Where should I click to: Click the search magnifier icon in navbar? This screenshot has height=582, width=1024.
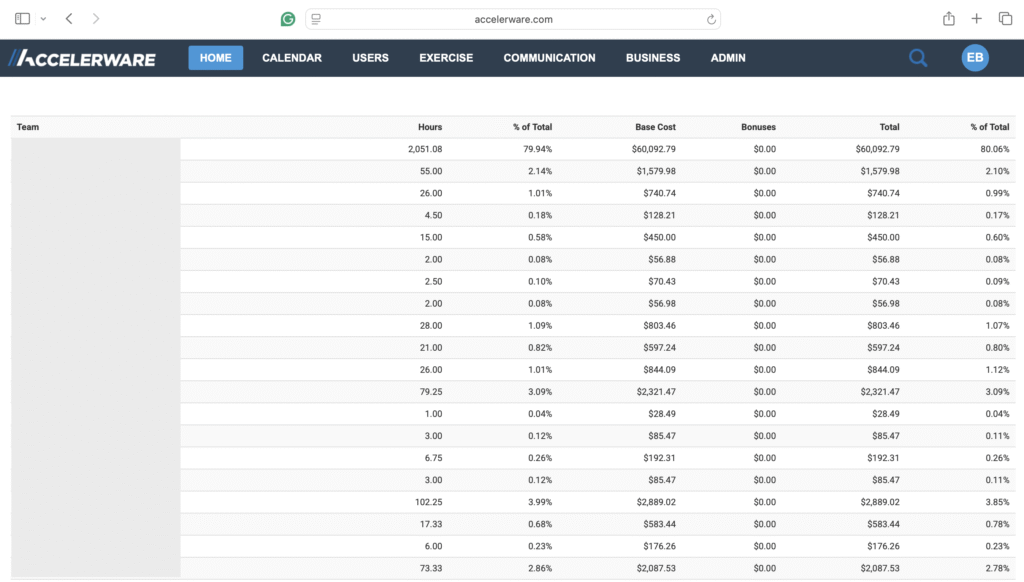(917, 58)
